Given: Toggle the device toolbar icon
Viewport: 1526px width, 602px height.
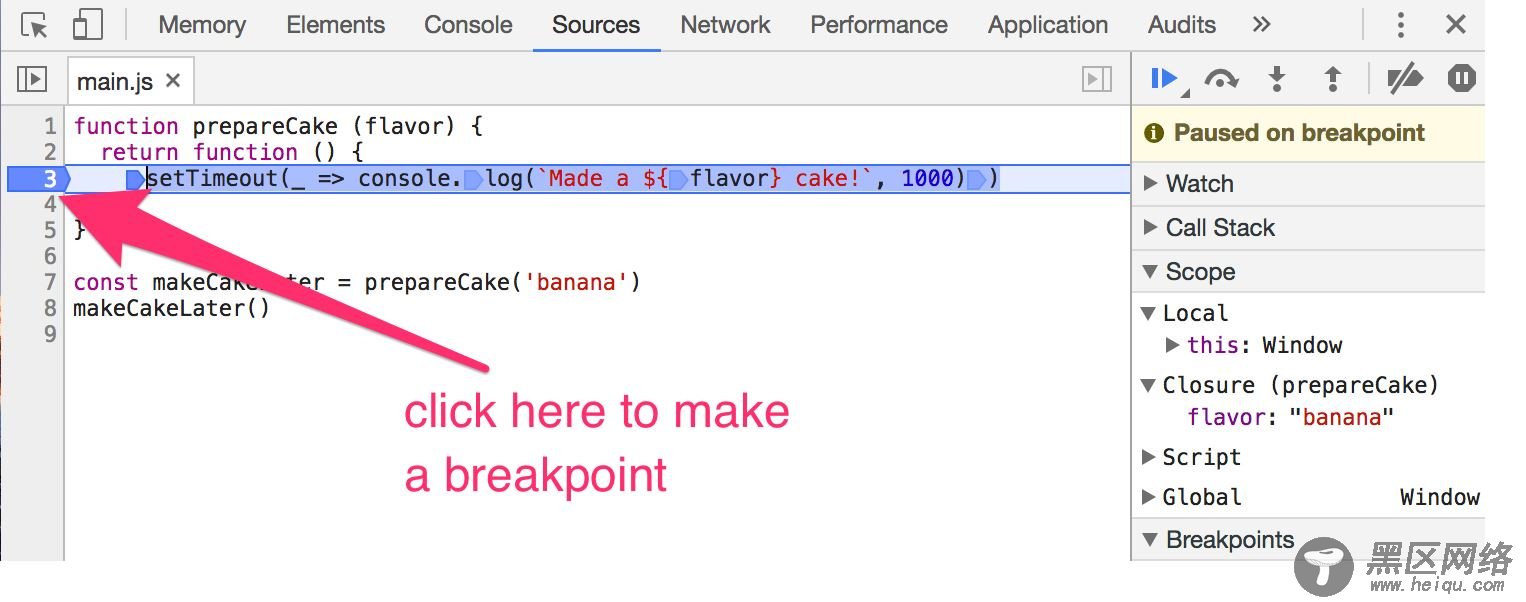Looking at the screenshot, I should click(x=88, y=25).
